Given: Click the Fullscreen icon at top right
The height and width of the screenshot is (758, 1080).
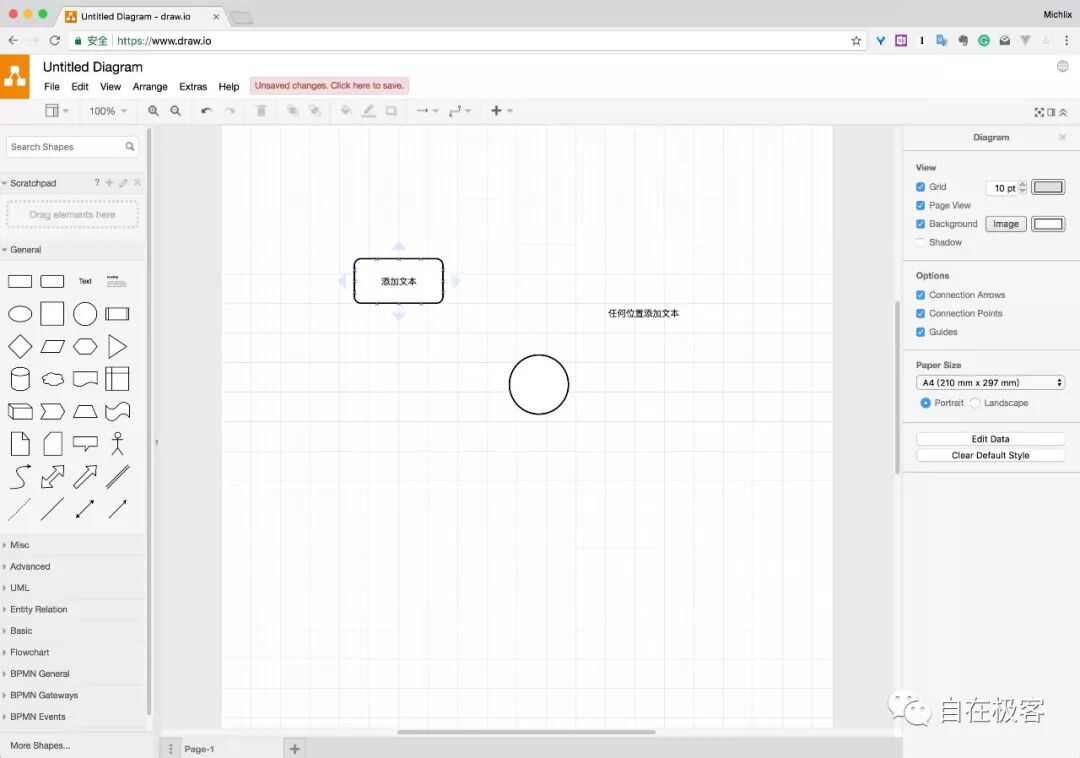Looking at the screenshot, I should point(1039,112).
